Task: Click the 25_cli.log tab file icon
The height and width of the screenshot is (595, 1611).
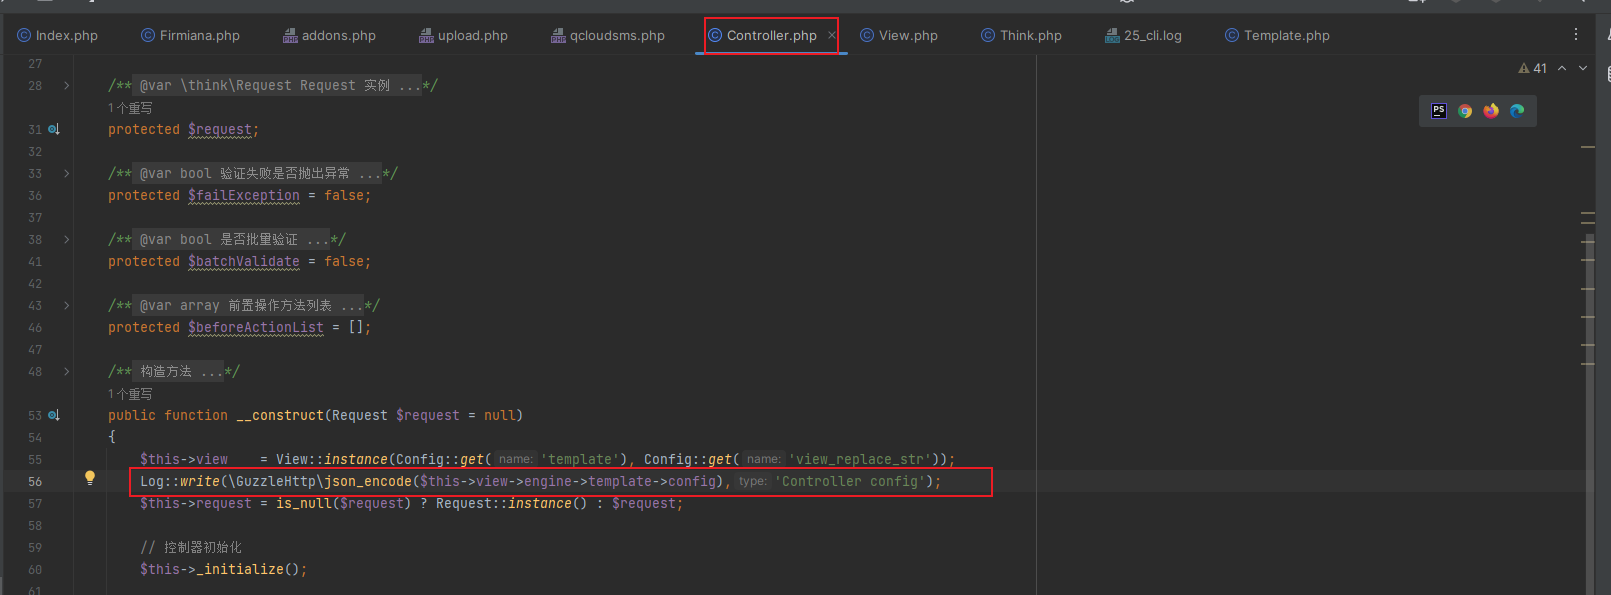Action: tap(1112, 35)
